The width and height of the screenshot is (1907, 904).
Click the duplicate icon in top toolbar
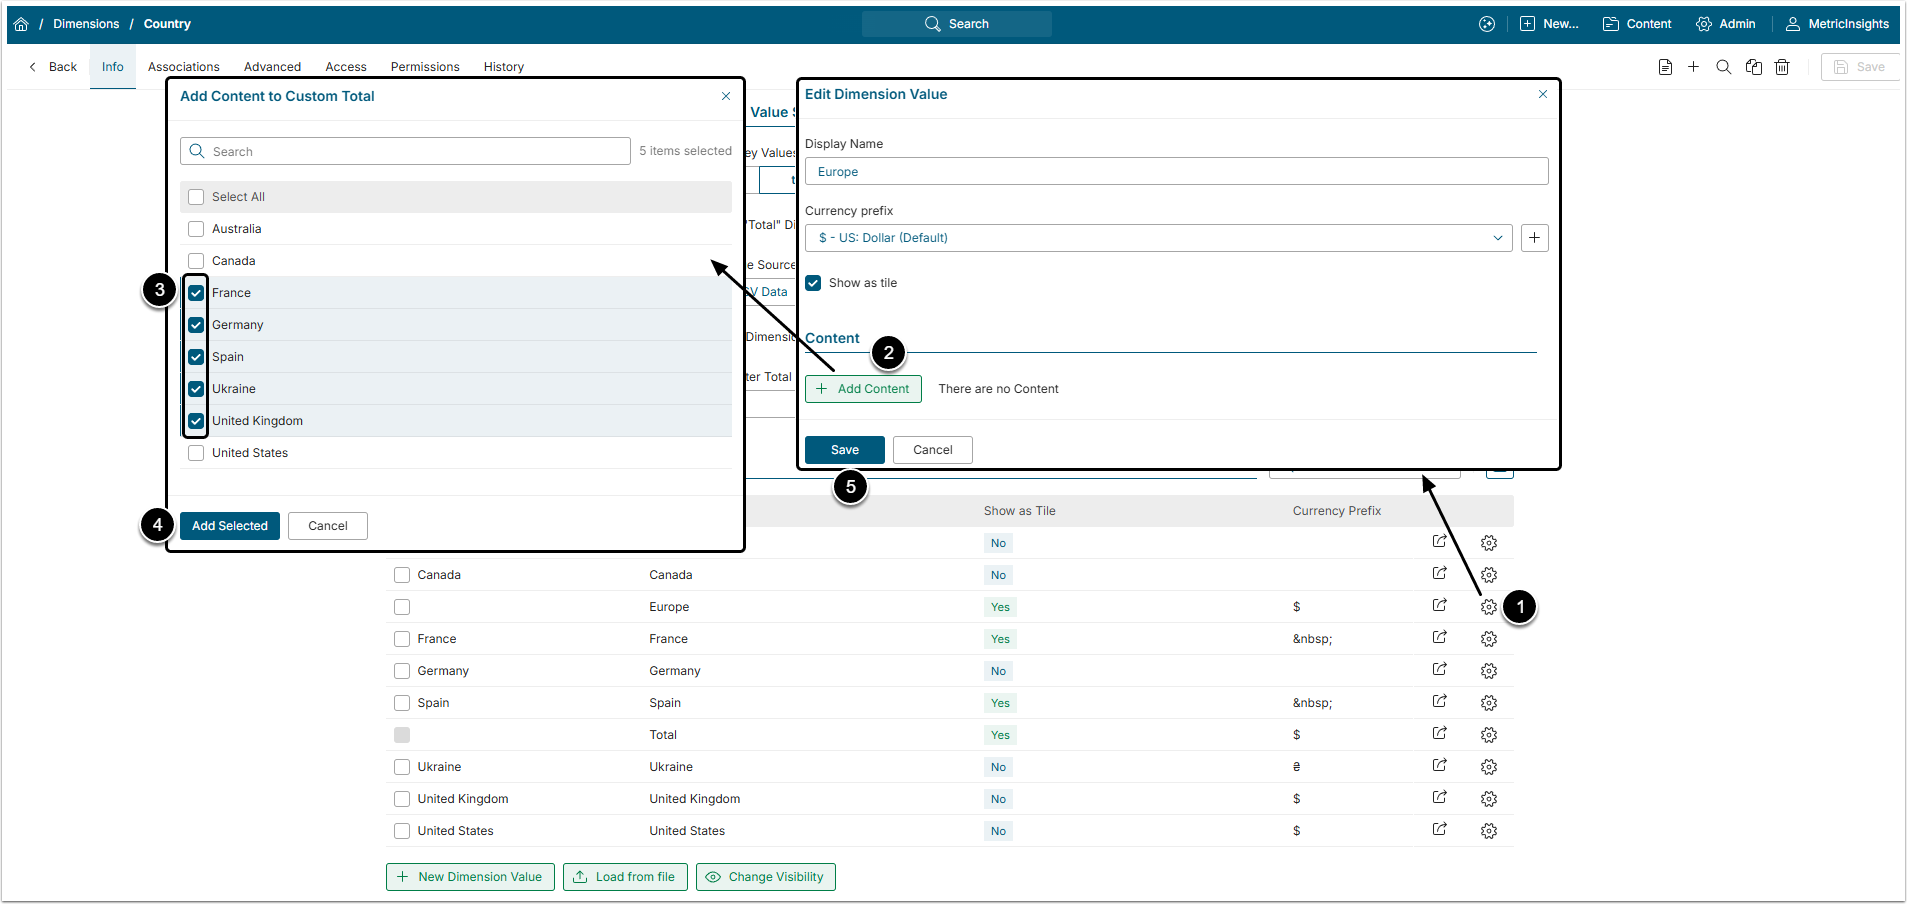click(x=1753, y=67)
